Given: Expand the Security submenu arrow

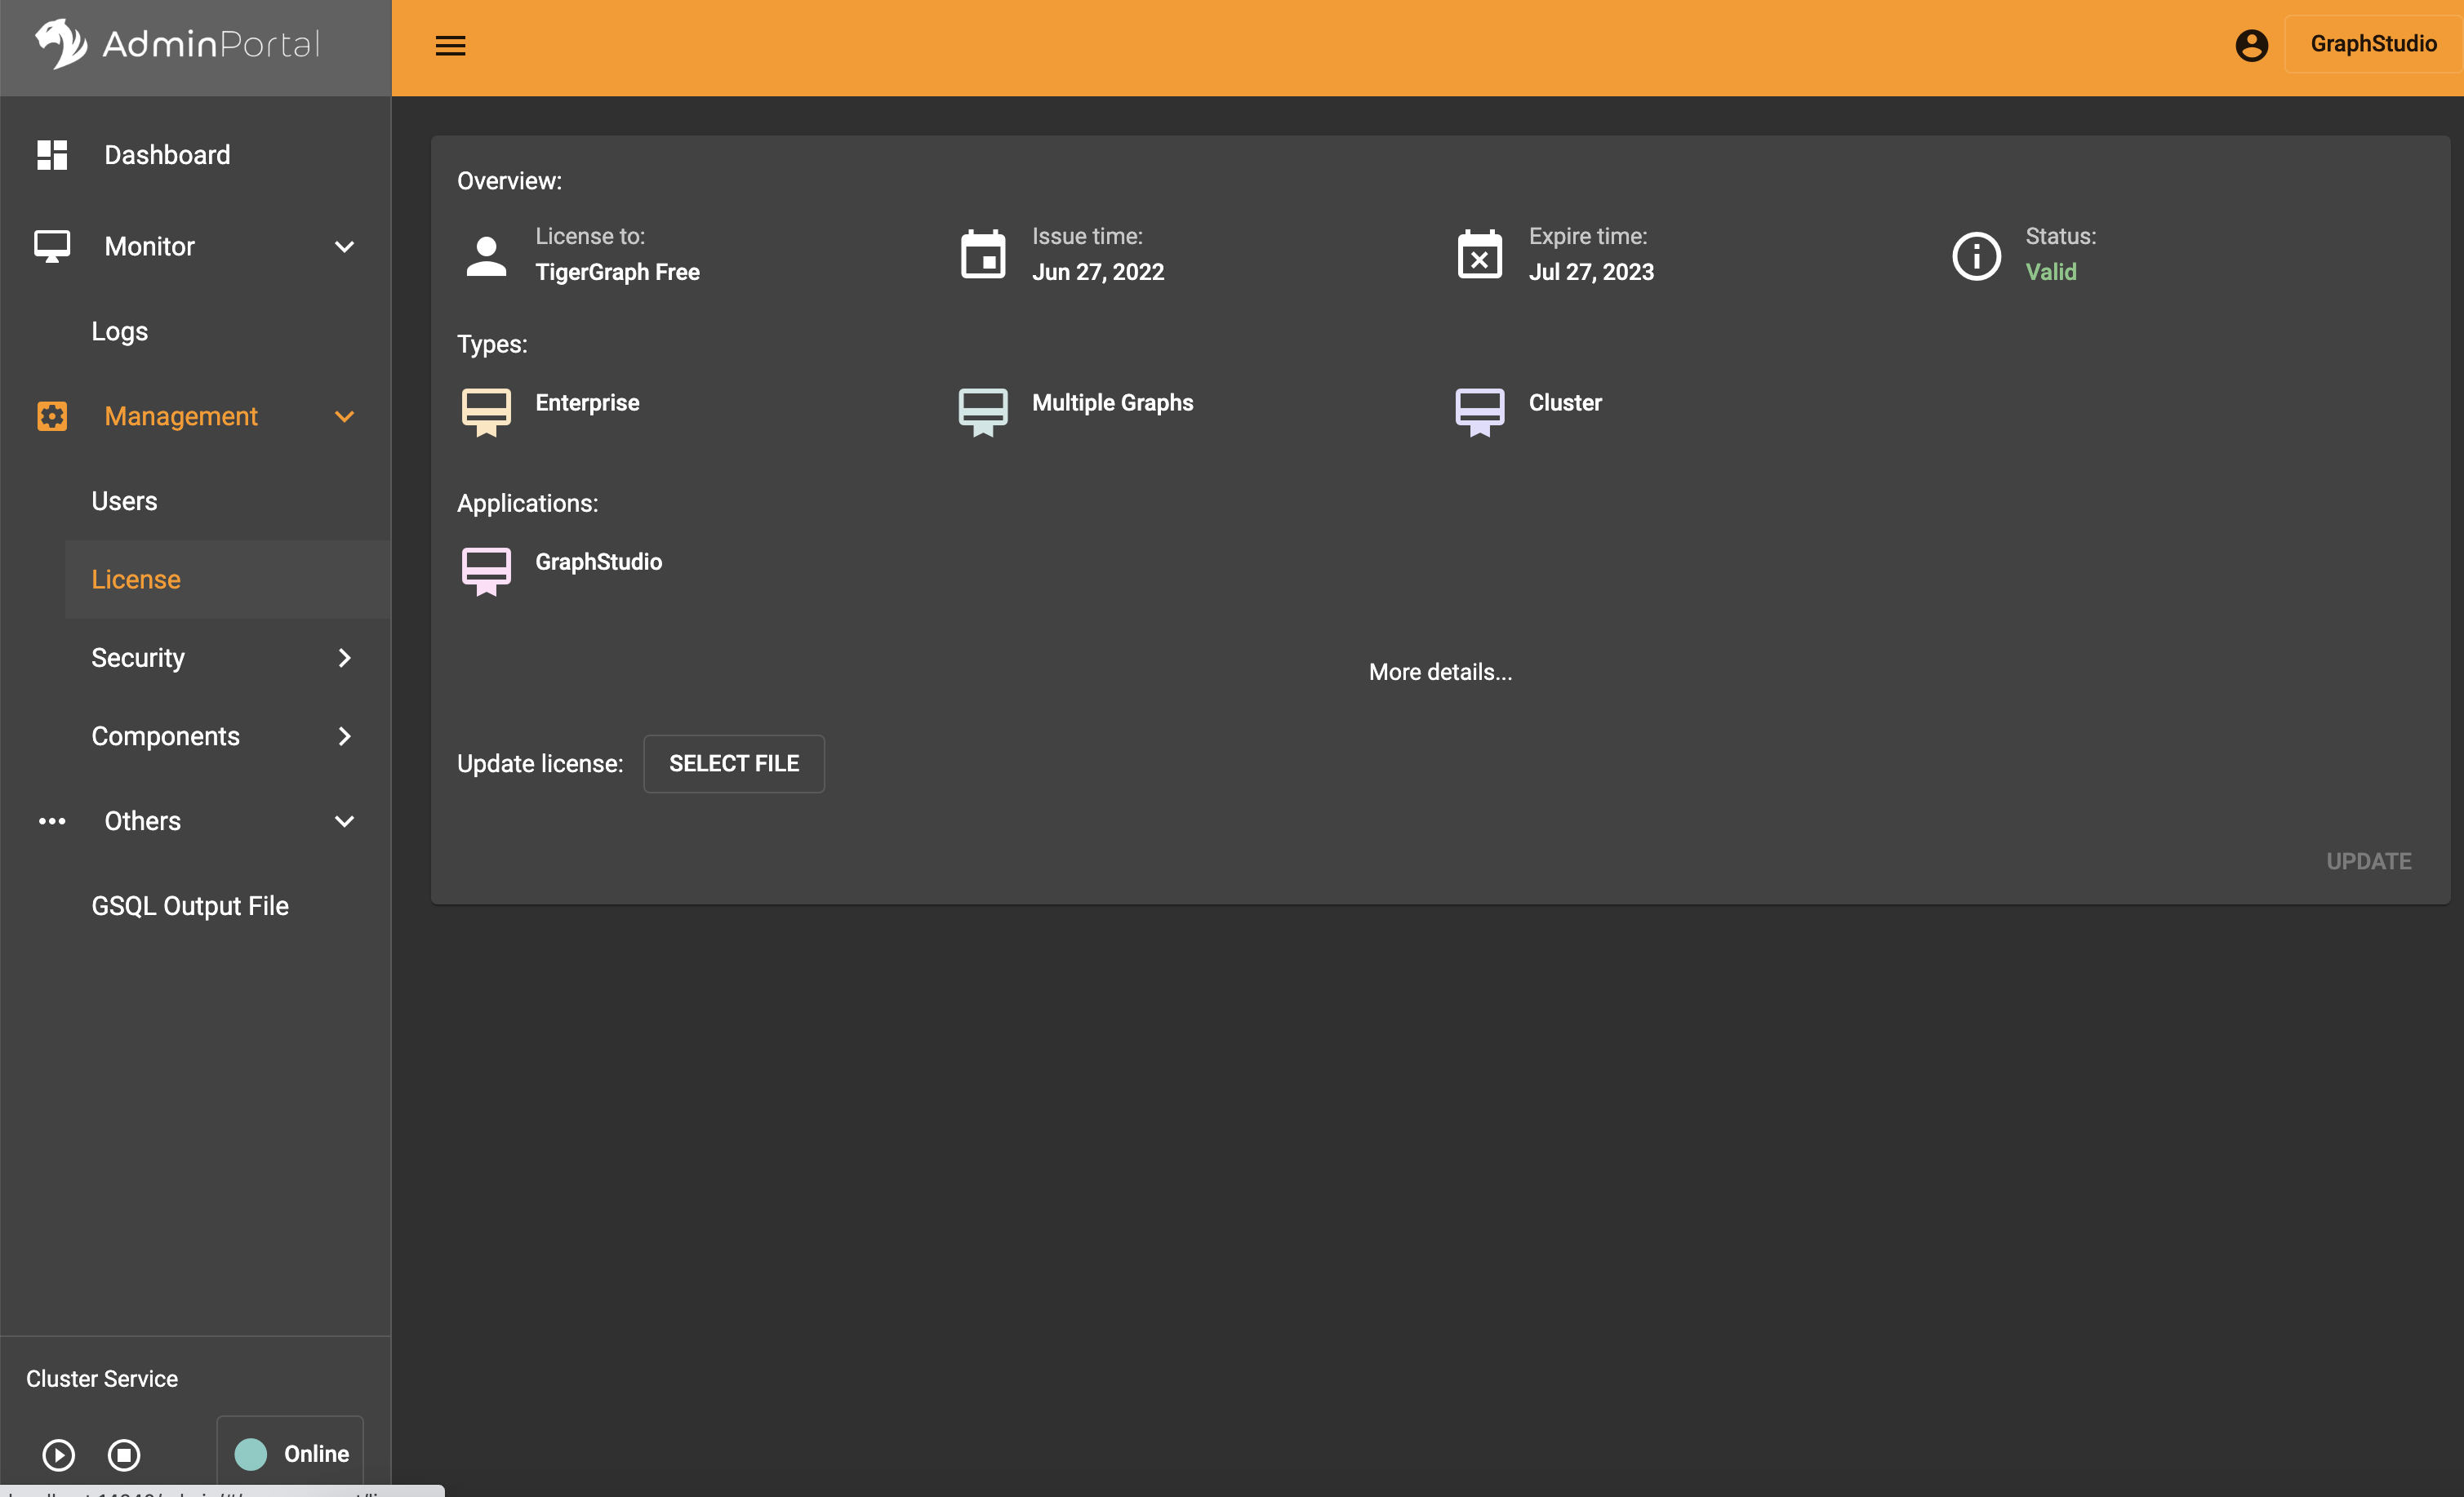Looking at the screenshot, I should (x=344, y=658).
